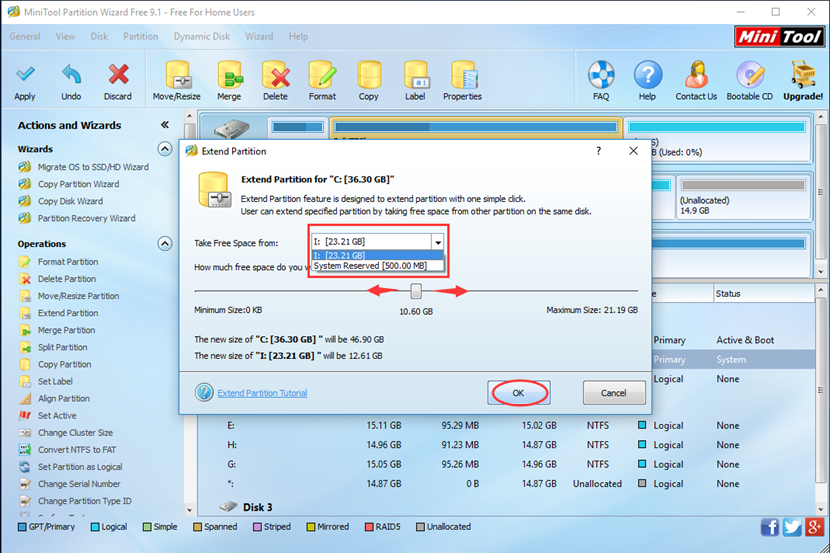The image size is (830, 555).
Task: Select the E: partition row
Action: tap(506, 425)
